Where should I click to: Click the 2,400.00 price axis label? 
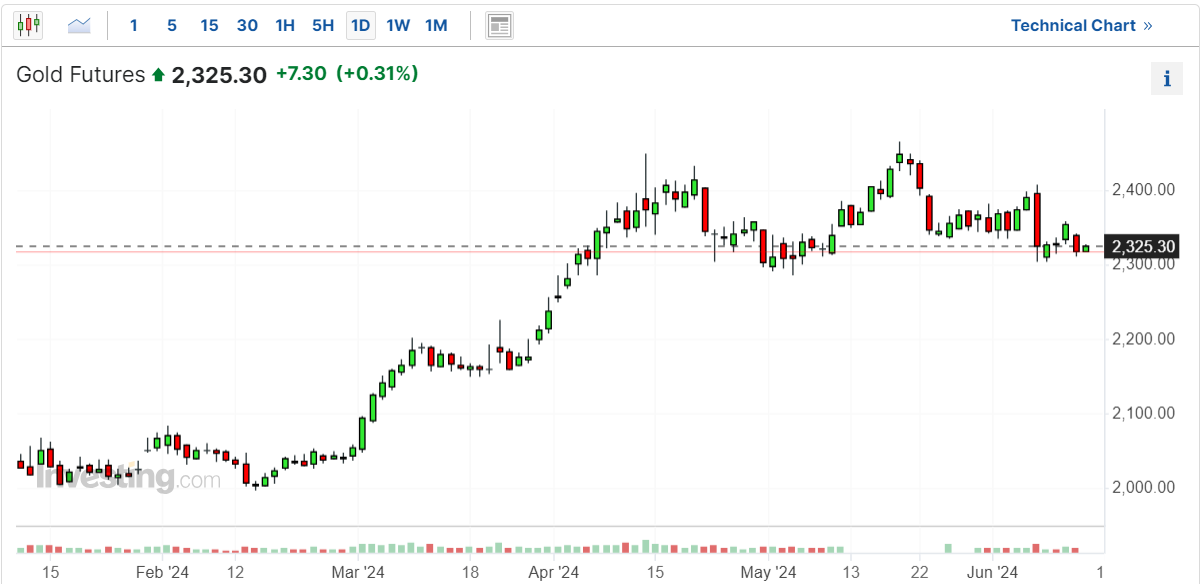(x=1143, y=189)
